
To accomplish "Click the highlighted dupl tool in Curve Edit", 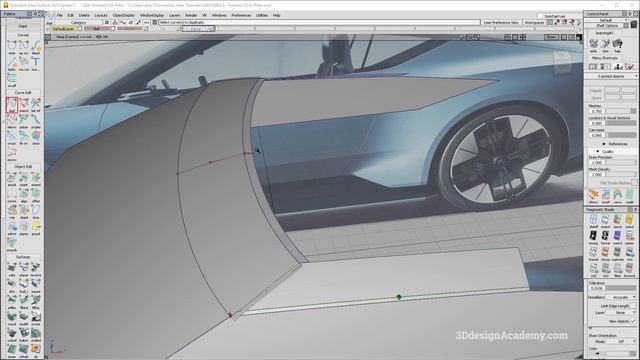I will pyautogui.click(x=11, y=105).
